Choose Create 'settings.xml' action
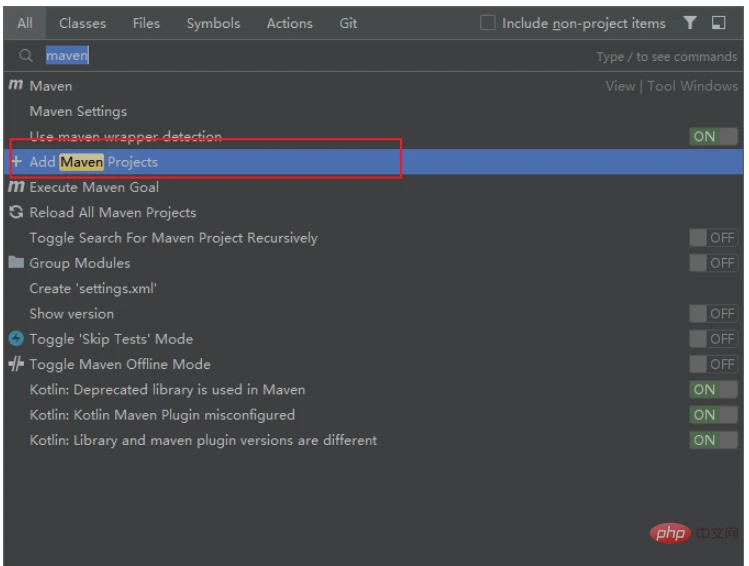The height and width of the screenshot is (566, 749). [93, 288]
